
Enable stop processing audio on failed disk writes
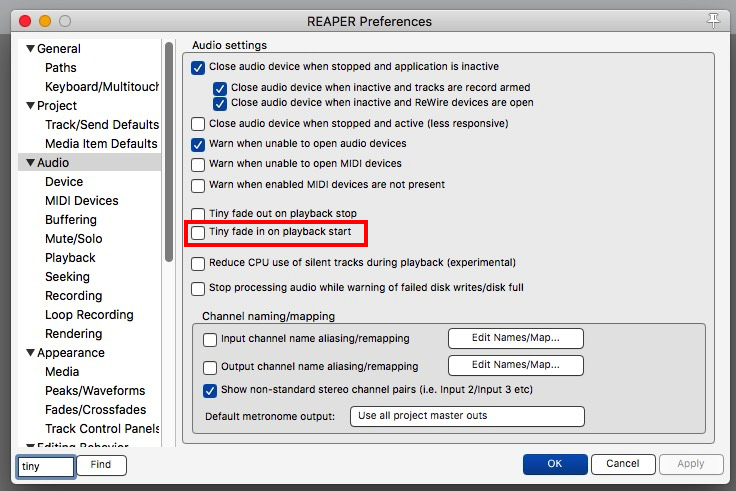click(198, 288)
